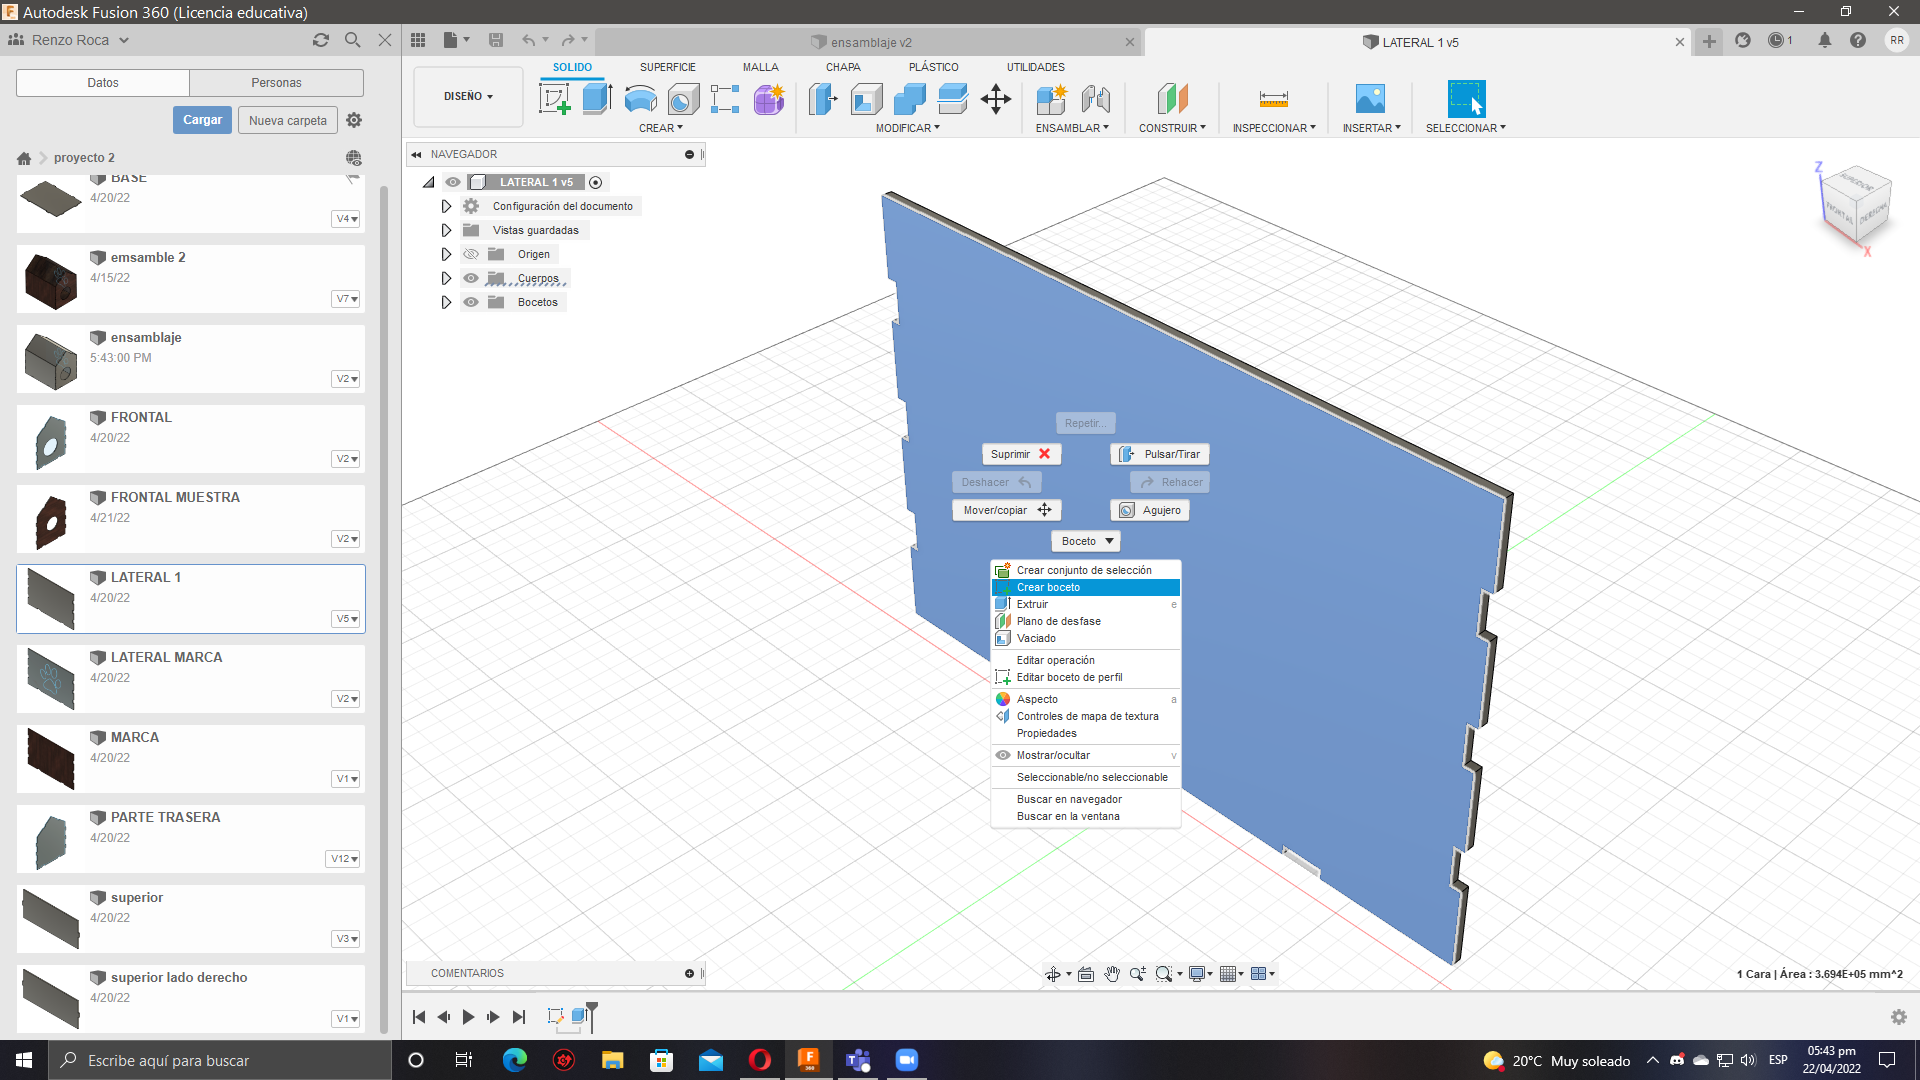Open the MODIFICAR dropdown menu
Screen dimensions: 1920x1080
(908, 128)
